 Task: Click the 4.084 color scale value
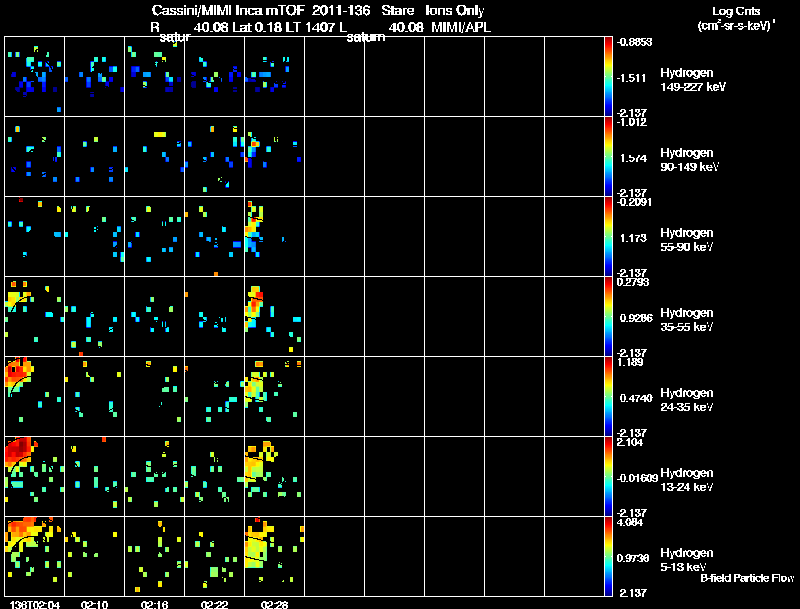(630, 522)
